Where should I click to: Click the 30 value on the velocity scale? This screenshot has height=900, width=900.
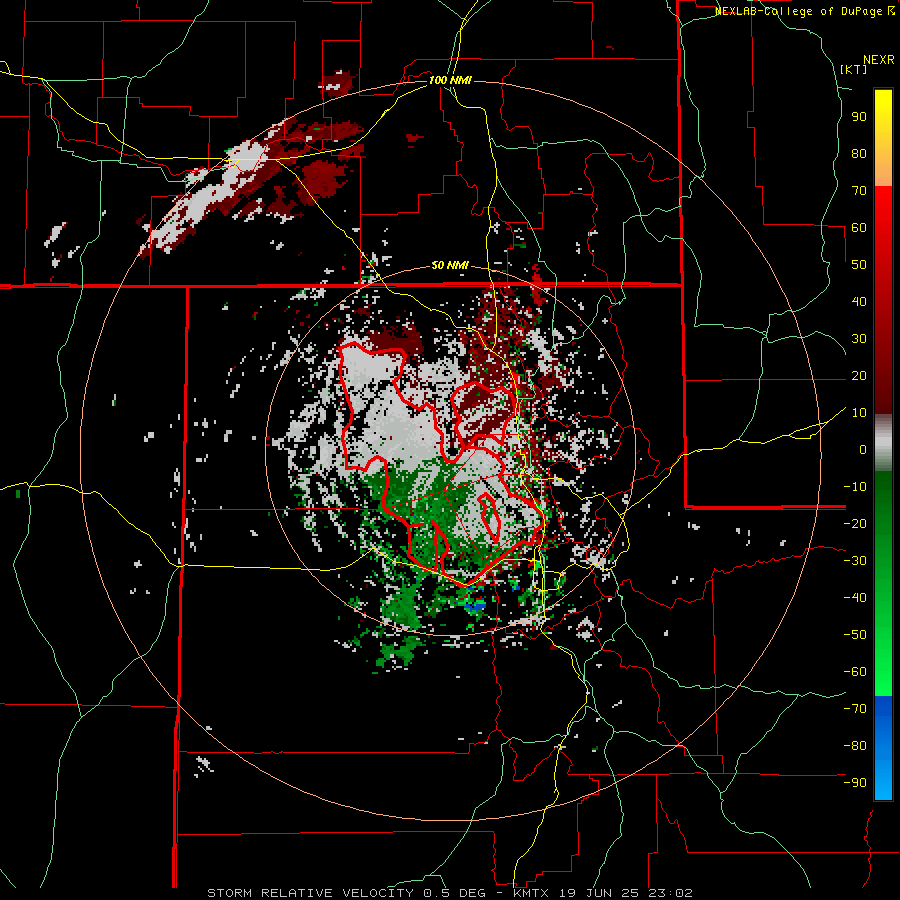coord(859,339)
